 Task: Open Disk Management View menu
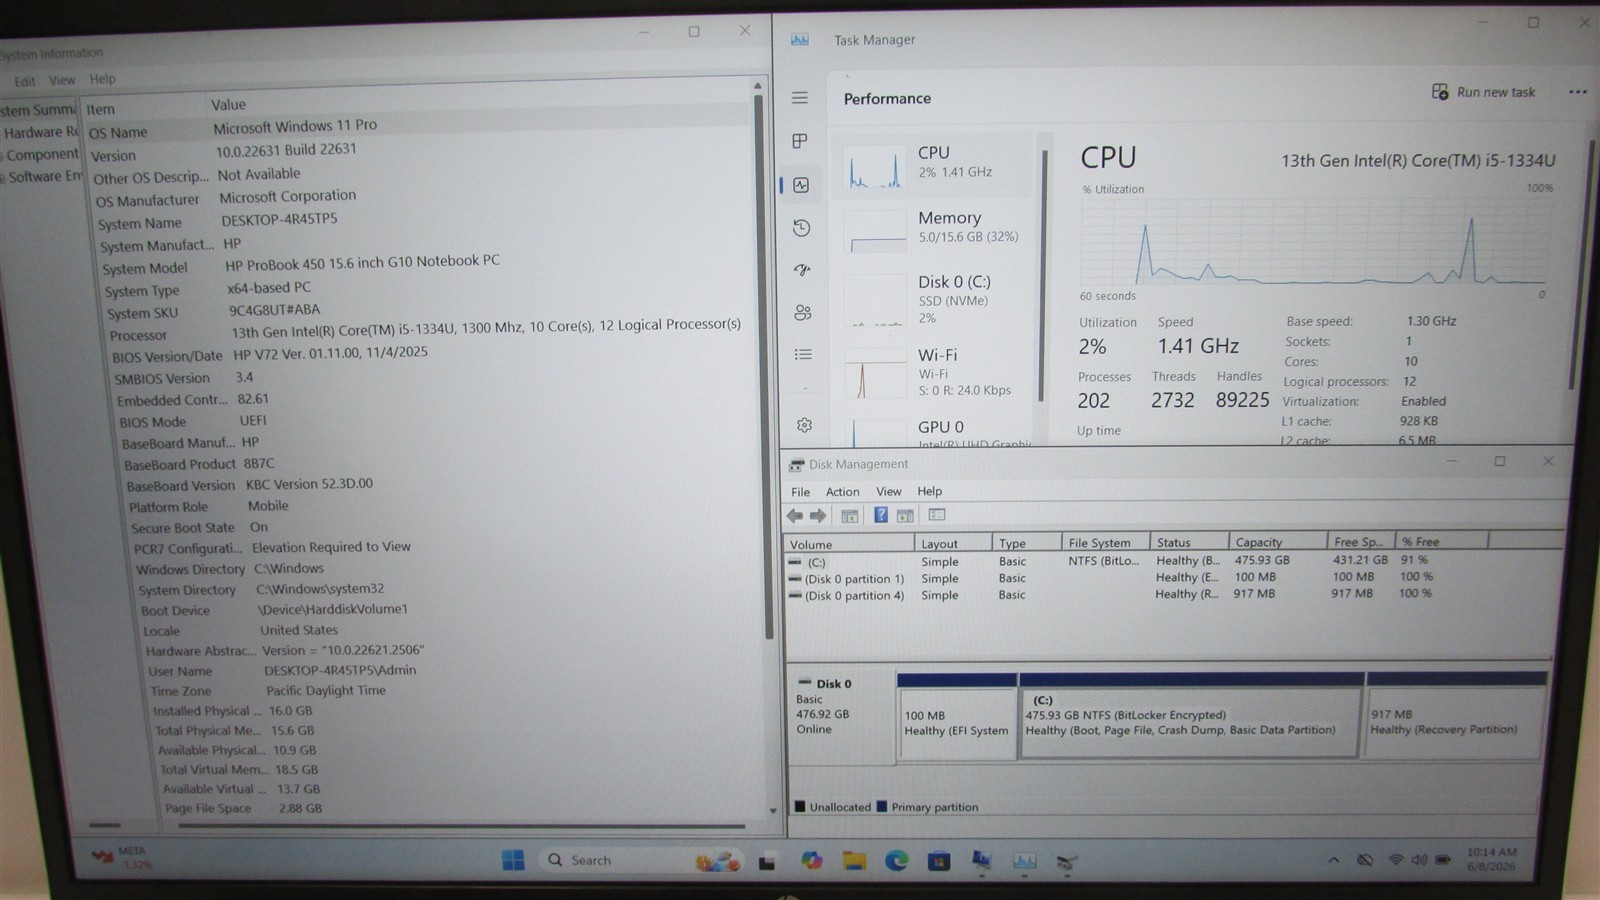889,492
